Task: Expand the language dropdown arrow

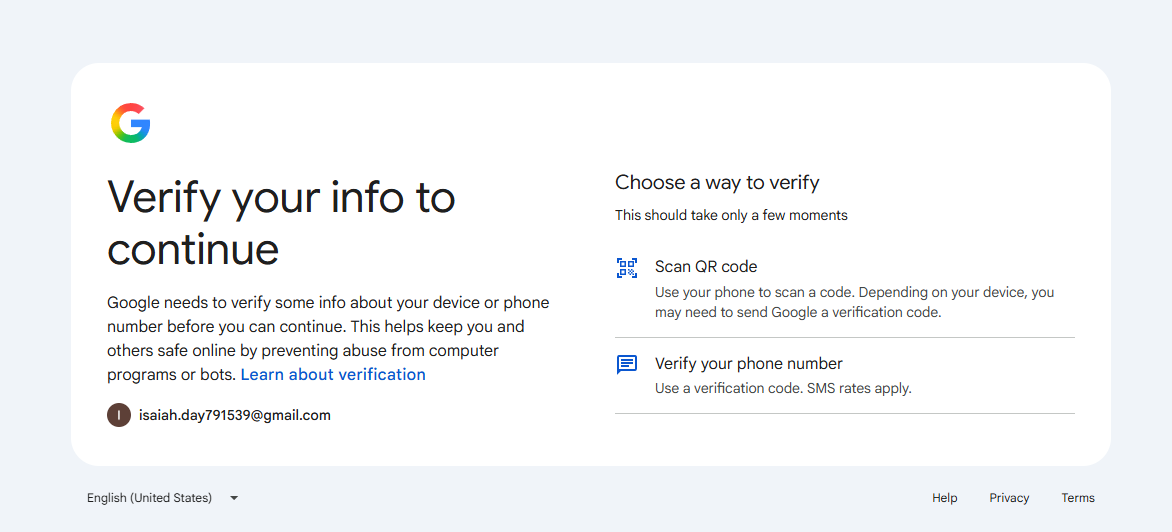Action: [234, 498]
